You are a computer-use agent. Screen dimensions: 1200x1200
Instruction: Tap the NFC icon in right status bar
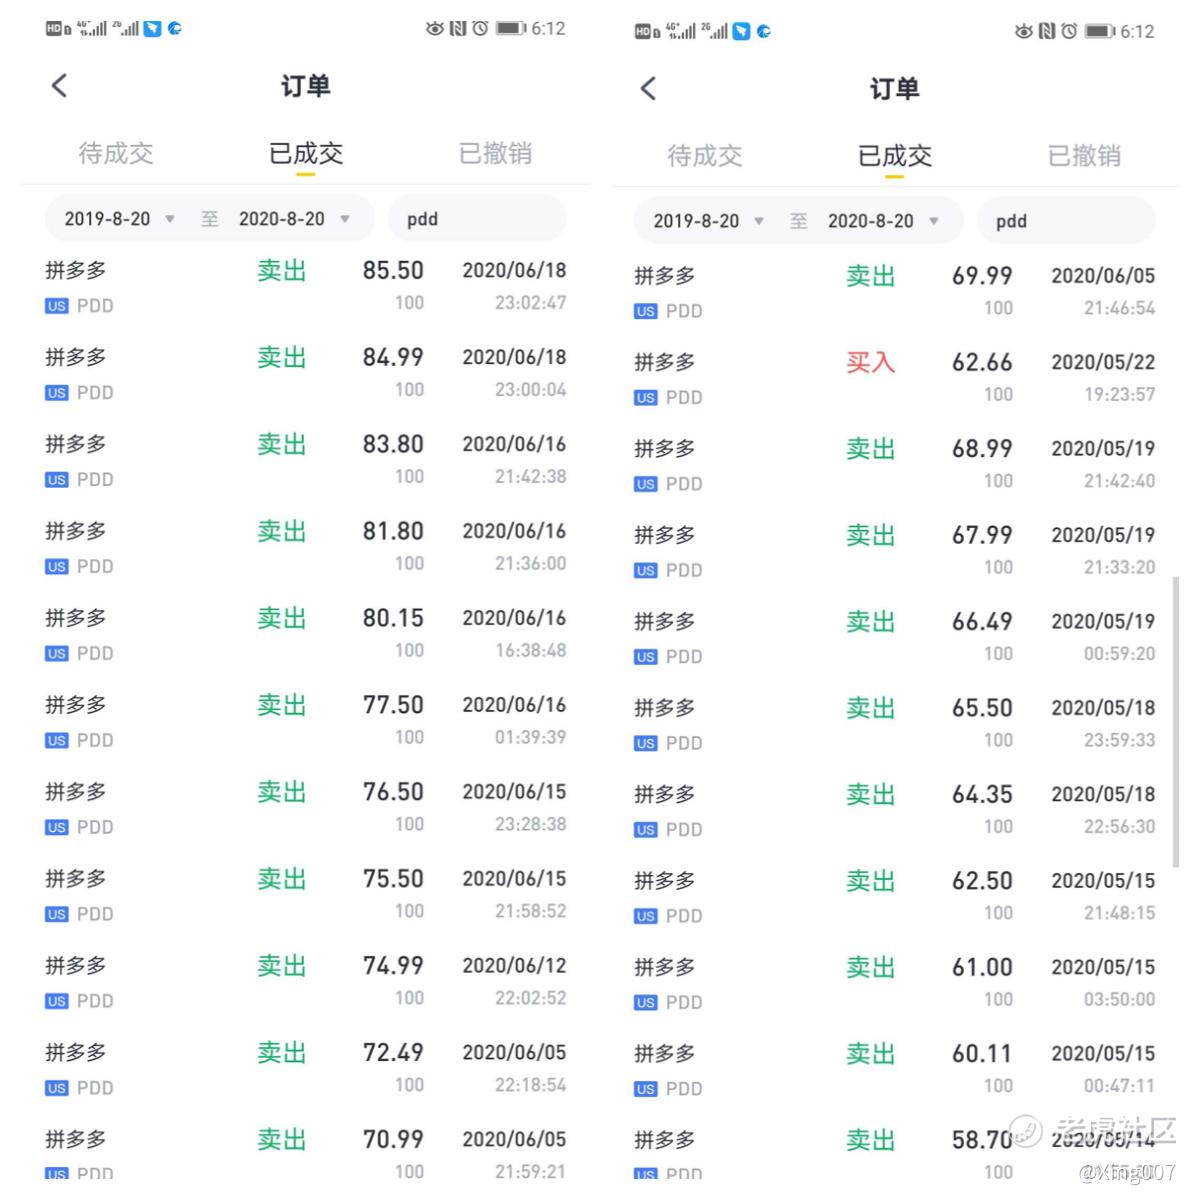pos(1046,32)
